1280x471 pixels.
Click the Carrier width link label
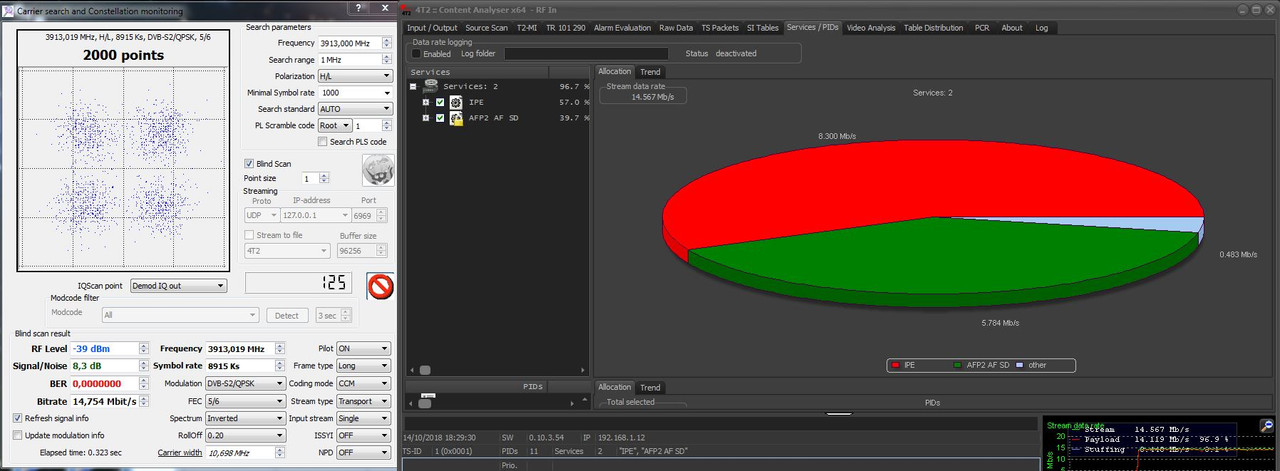point(178,453)
